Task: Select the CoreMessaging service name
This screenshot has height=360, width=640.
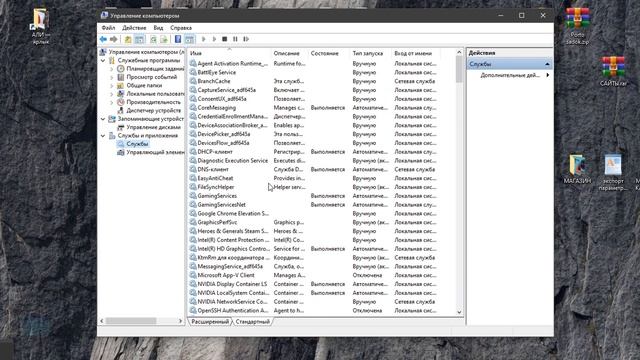Action: tap(217, 108)
